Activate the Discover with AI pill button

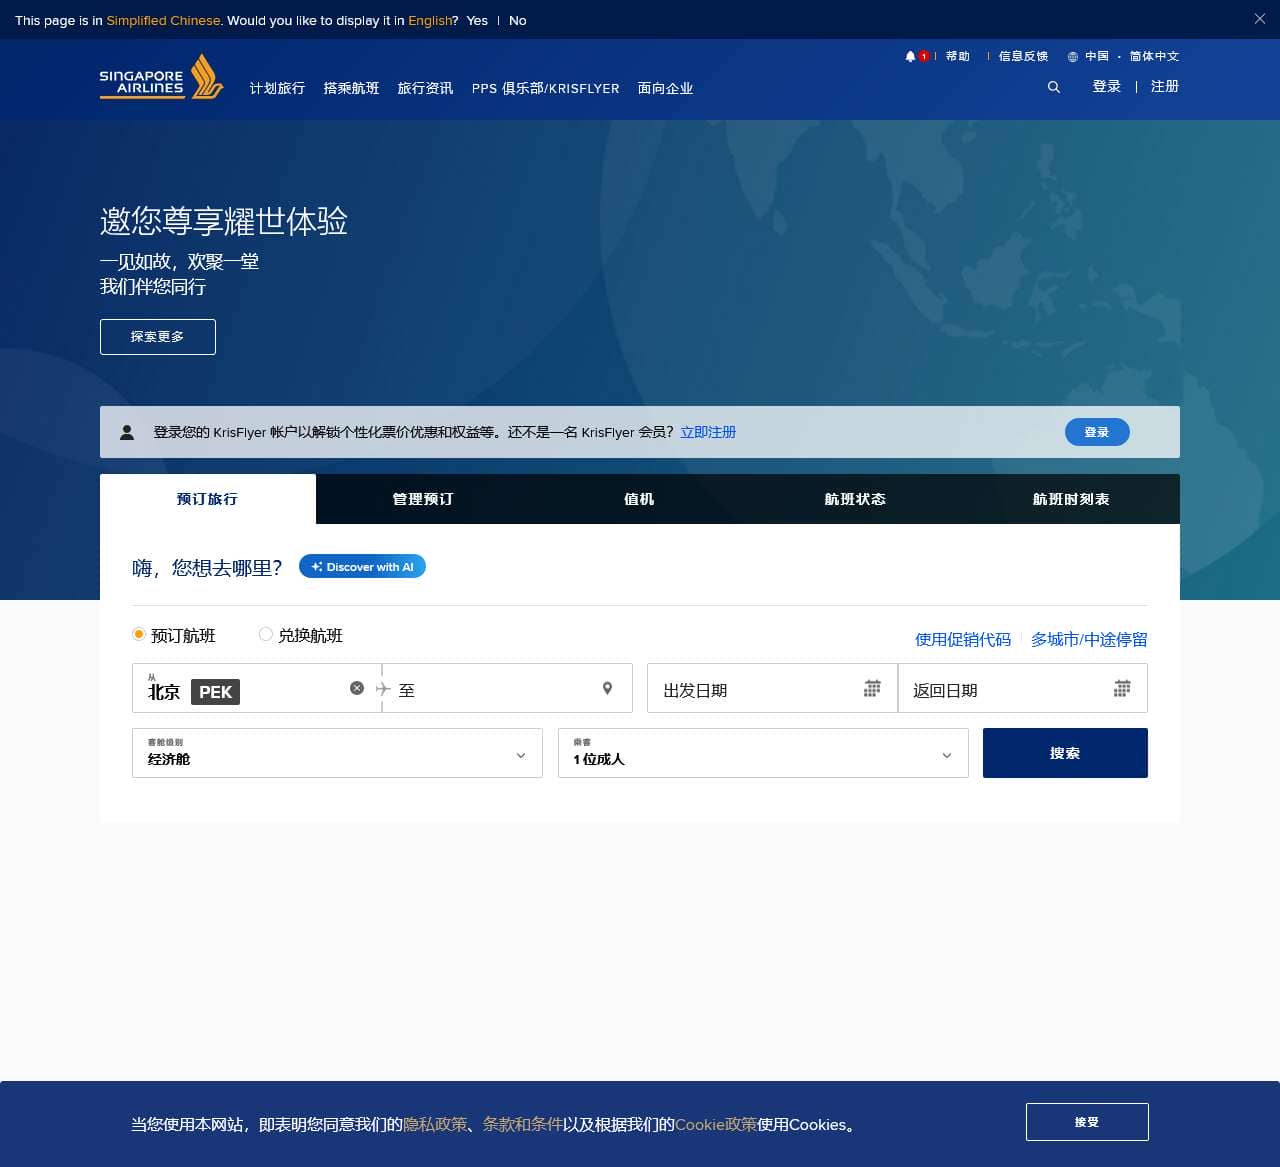(x=362, y=566)
